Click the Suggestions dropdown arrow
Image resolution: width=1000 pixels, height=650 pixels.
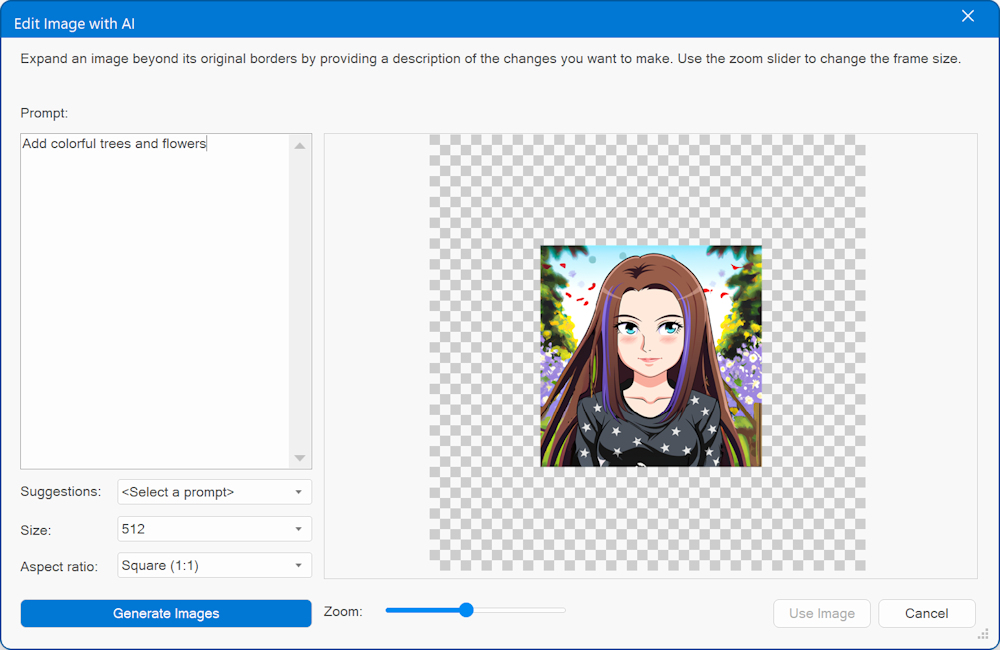(x=298, y=492)
